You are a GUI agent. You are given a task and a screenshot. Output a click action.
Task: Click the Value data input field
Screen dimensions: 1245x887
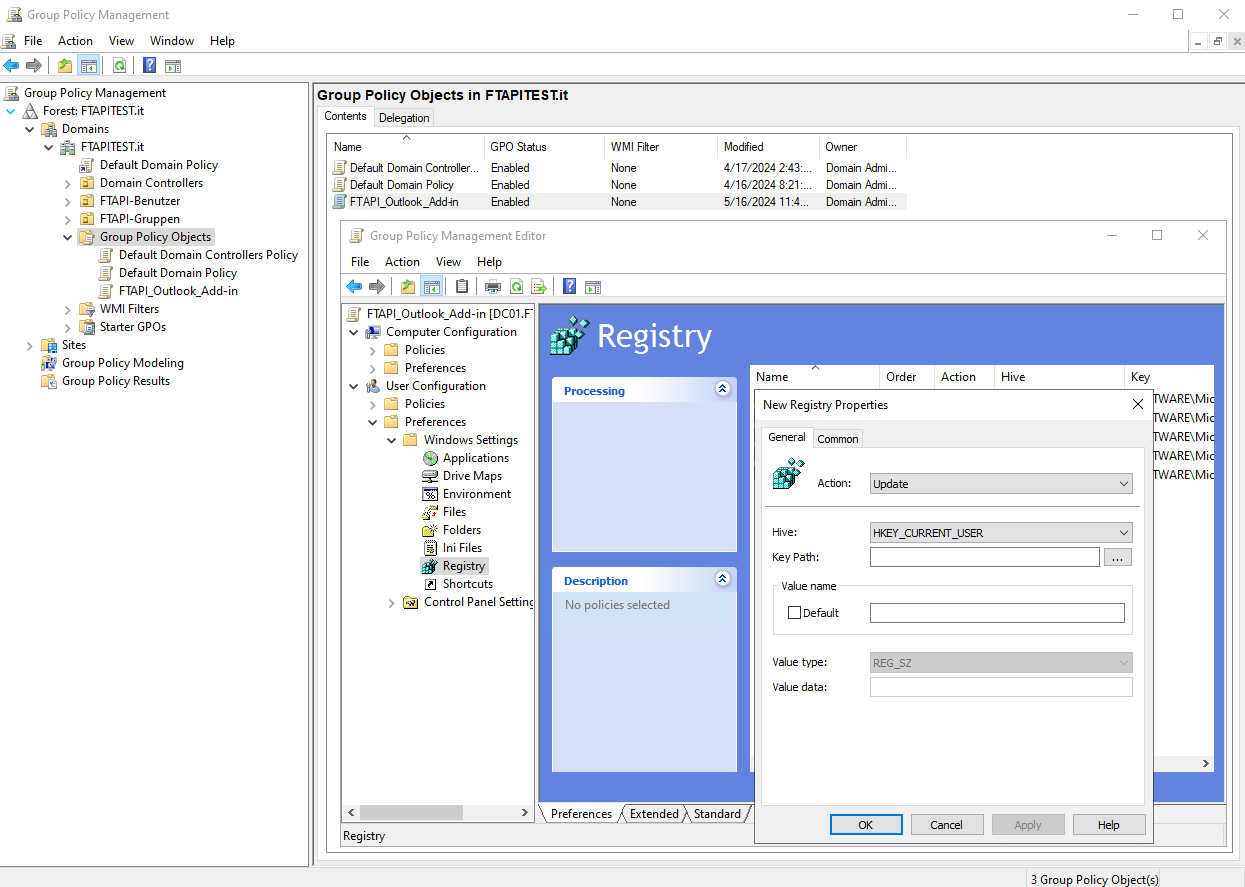(1001, 687)
